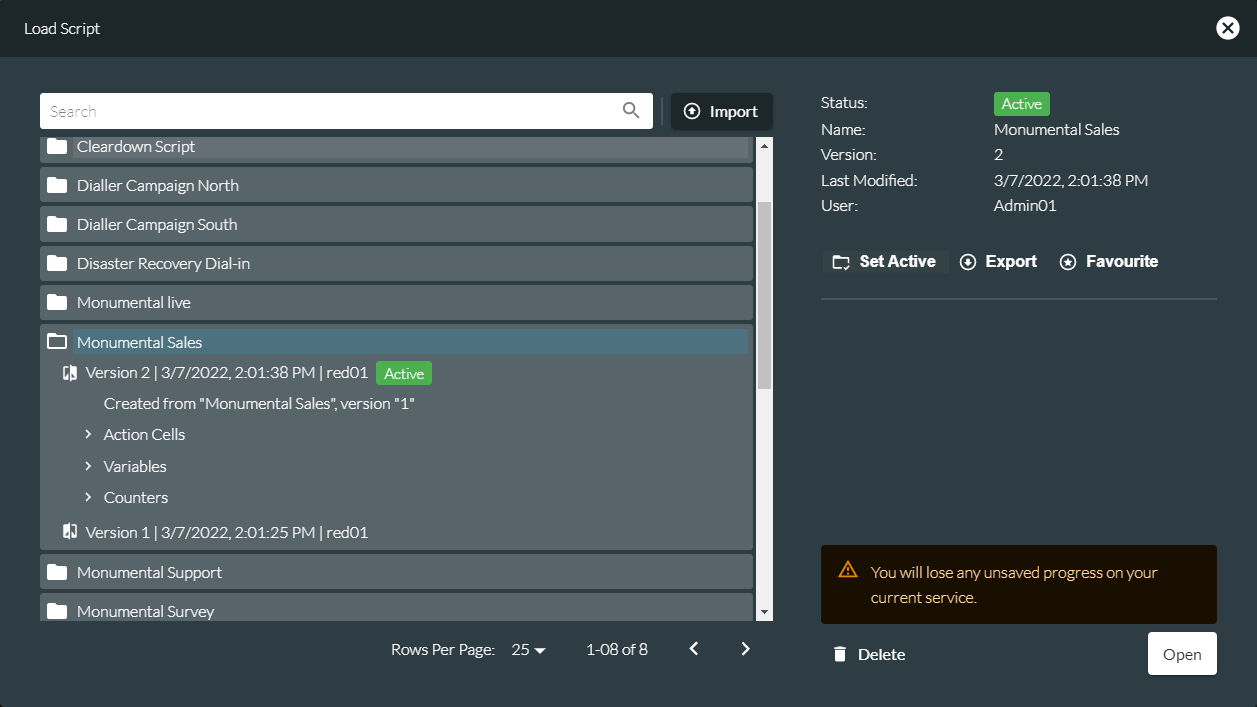The height and width of the screenshot is (707, 1257).
Task: Click the Set Active folder-check icon
Action: tap(842, 262)
